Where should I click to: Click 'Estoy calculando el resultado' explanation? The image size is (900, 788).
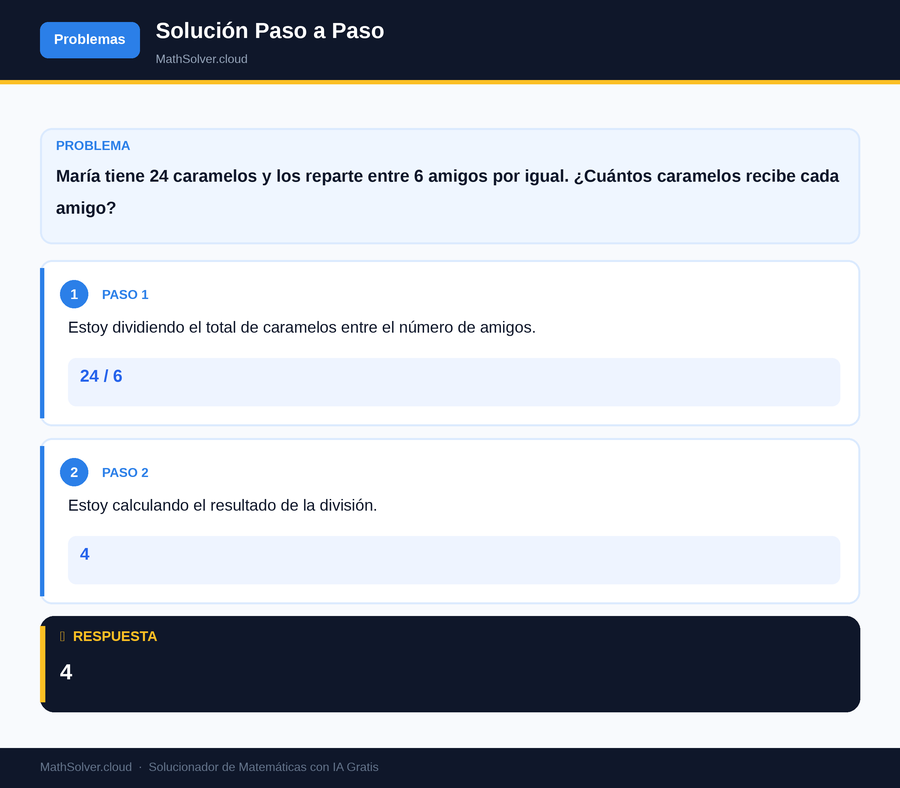(223, 506)
